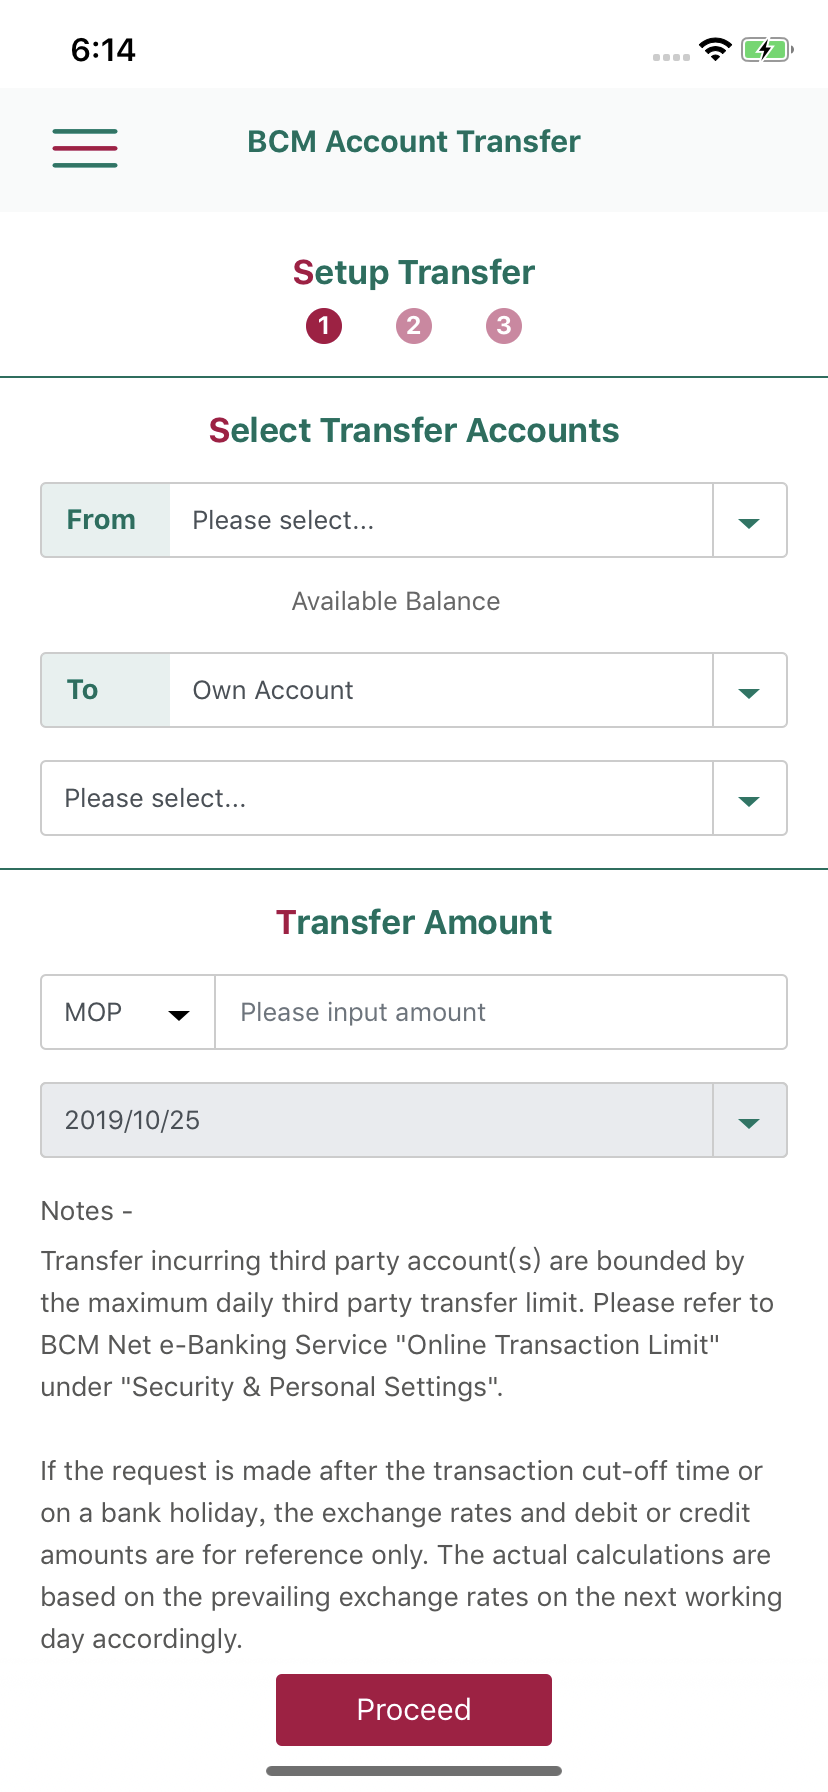Tap the battery charging icon
The image size is (828, 1792).
767,49
